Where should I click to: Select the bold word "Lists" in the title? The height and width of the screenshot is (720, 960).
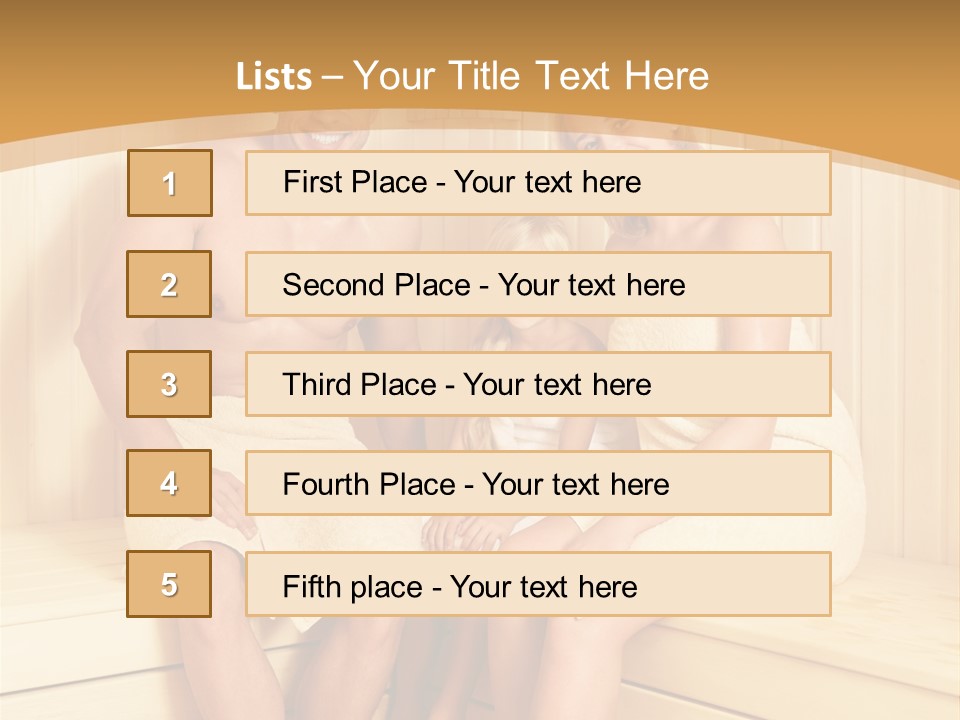tap(274, 77)
